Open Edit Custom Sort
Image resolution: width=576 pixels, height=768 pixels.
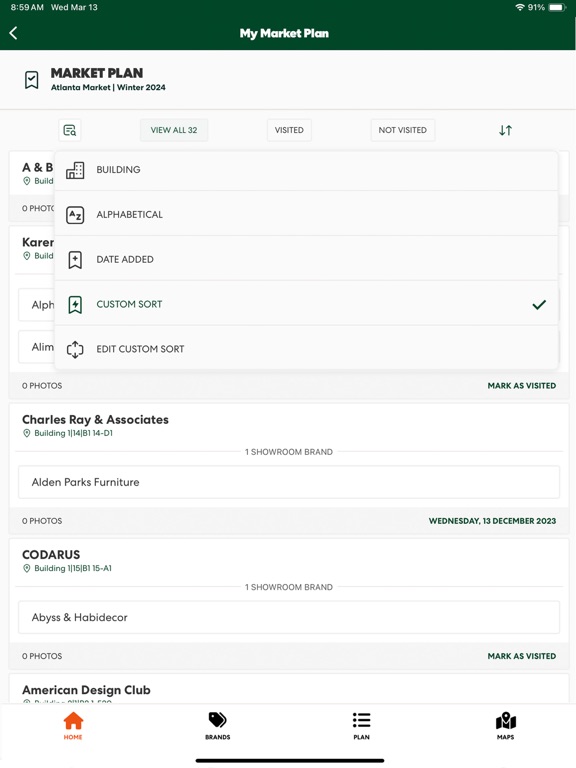click(x=306, y=349)
